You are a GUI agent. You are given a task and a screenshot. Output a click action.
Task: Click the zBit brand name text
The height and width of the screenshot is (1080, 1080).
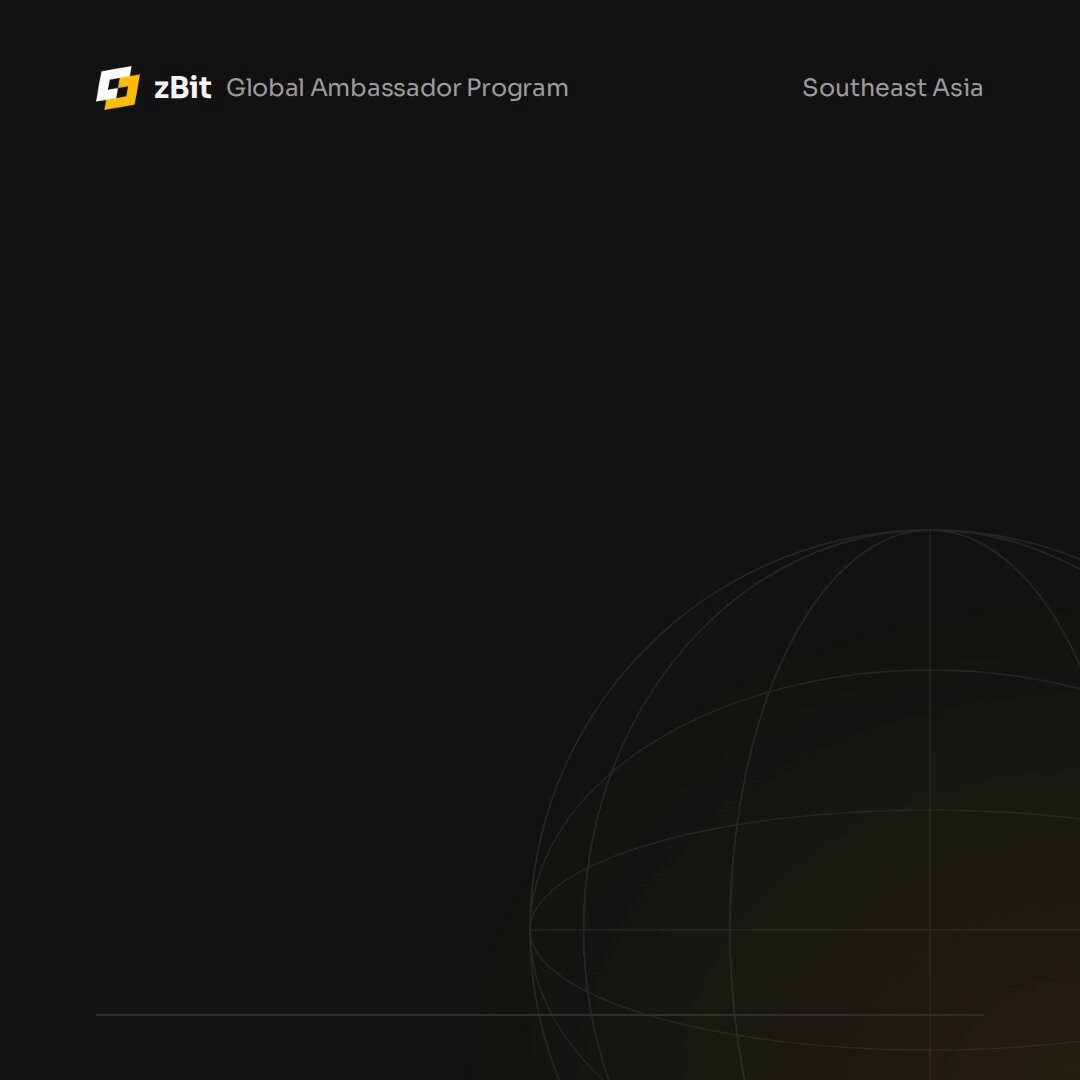(183, 88)
